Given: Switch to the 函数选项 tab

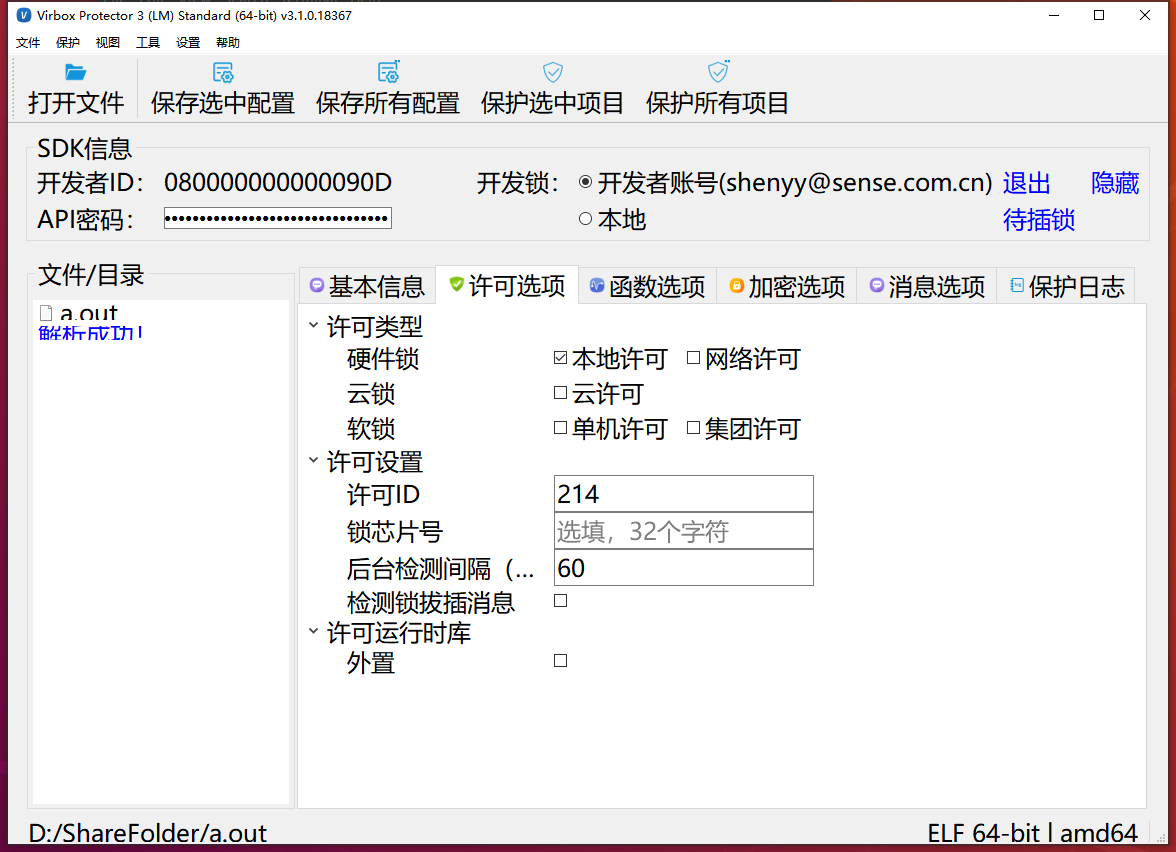Looking at the screenshot, I should [648, 286].
